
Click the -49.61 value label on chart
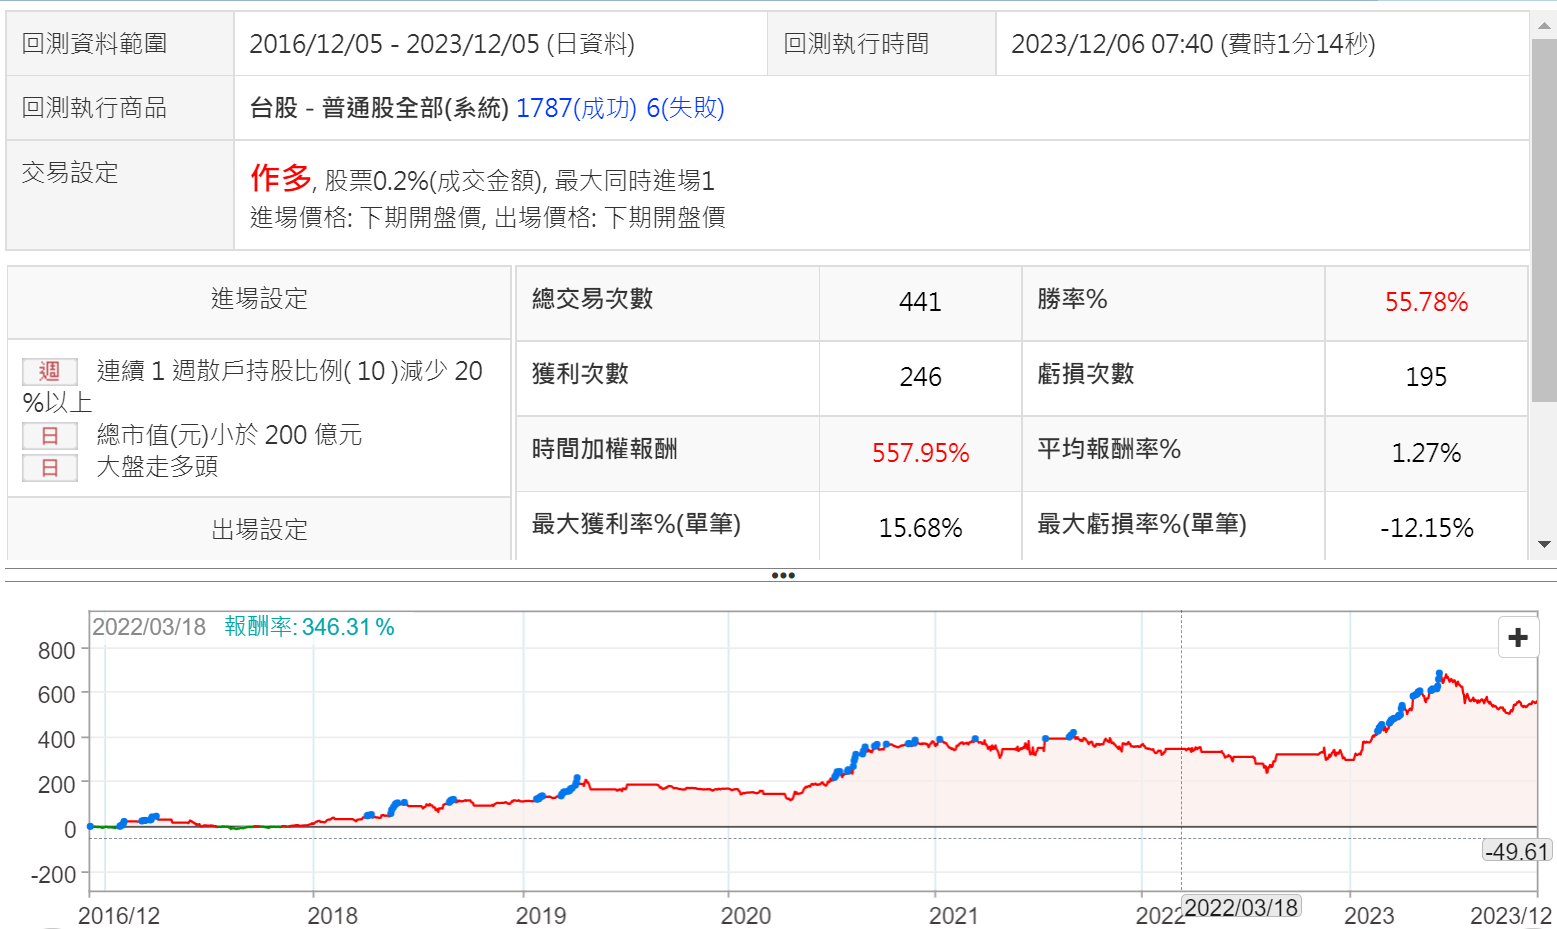point(1516,851)
